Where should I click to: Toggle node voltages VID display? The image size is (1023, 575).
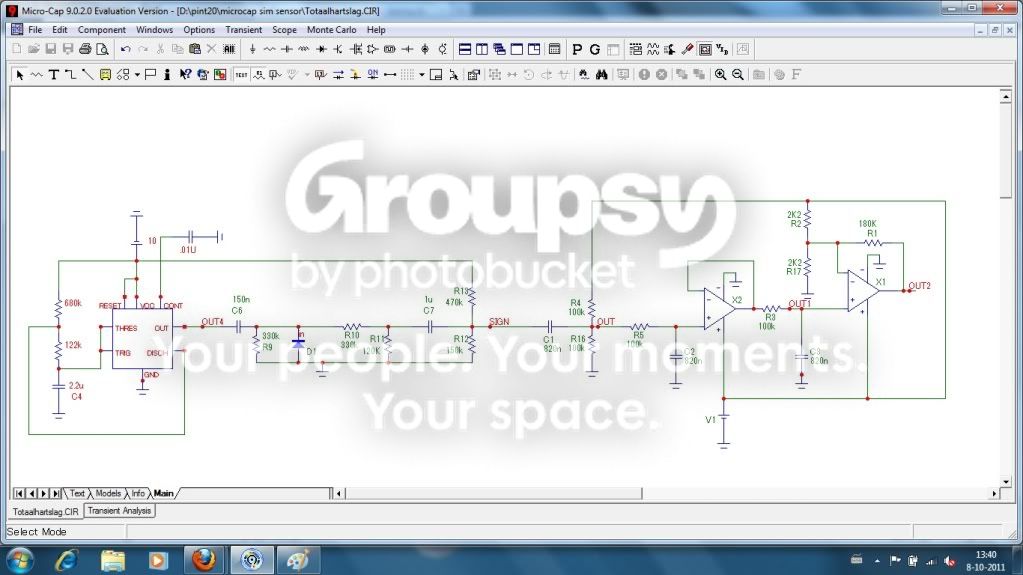722,49
